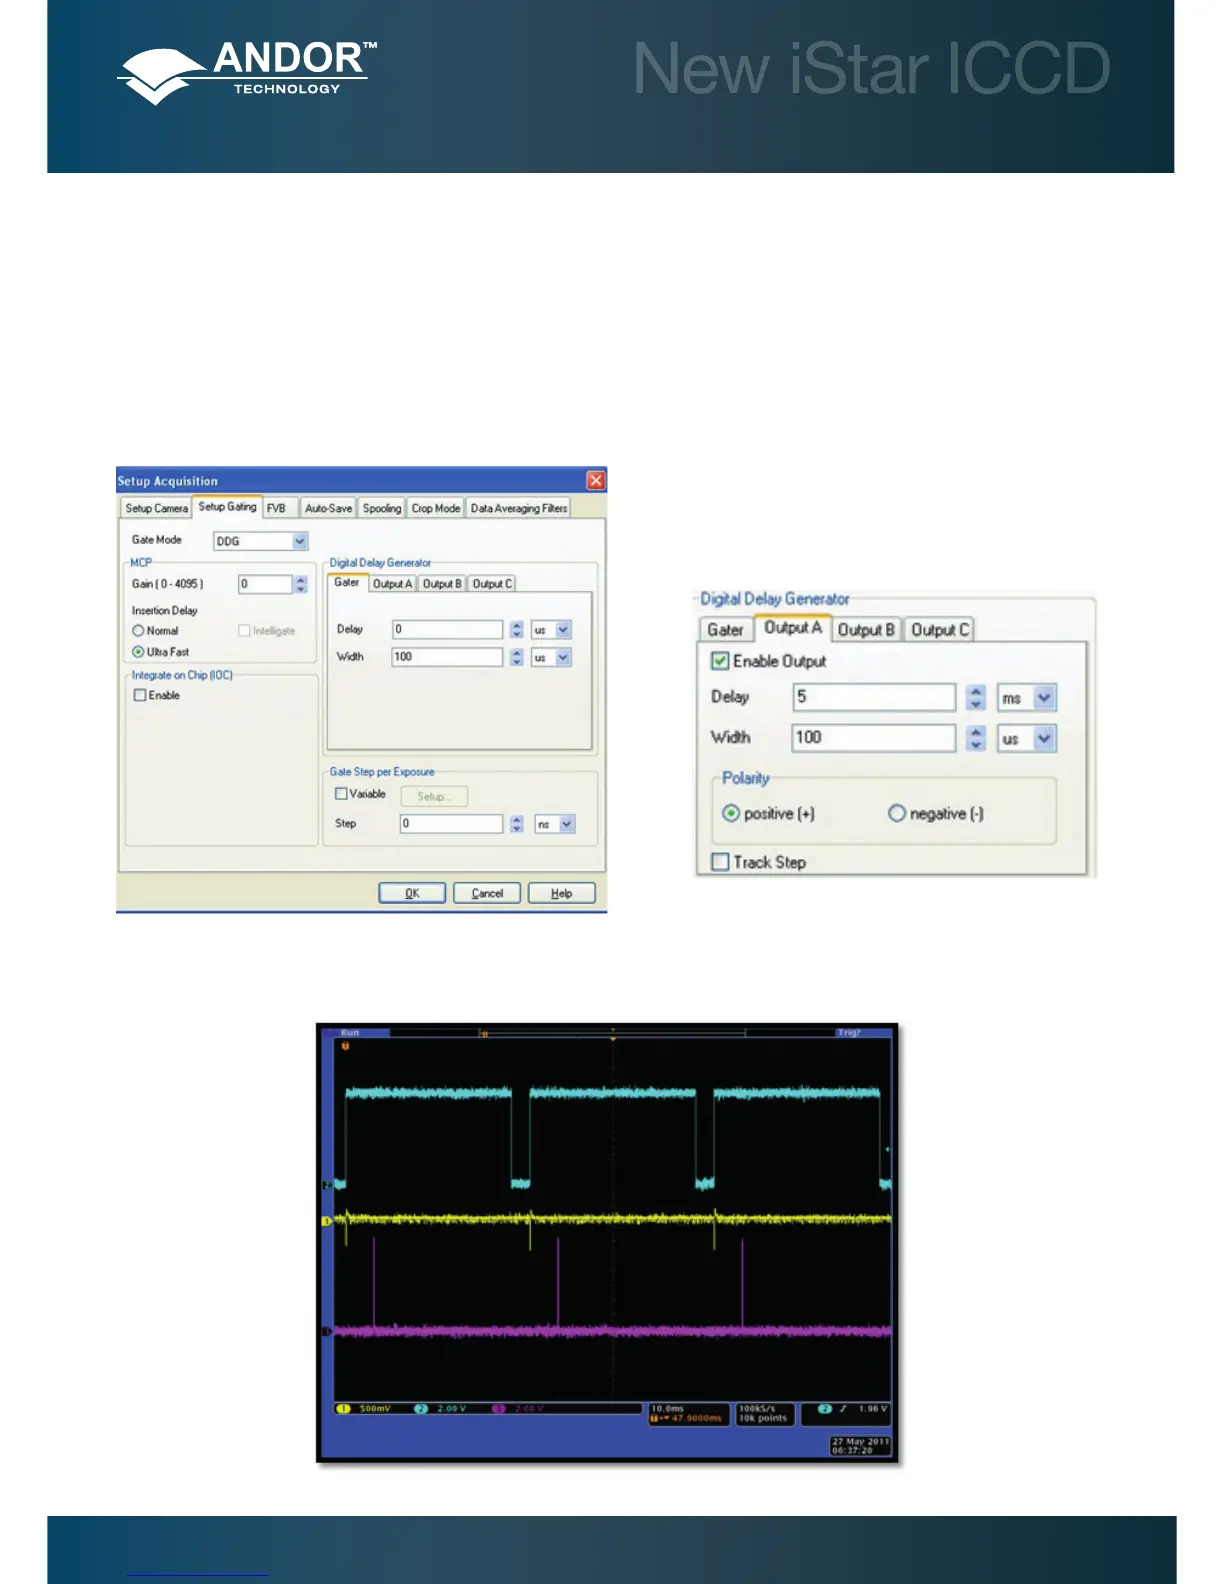Open the Gater Width unit dropdown

click(x=563, y=657)
